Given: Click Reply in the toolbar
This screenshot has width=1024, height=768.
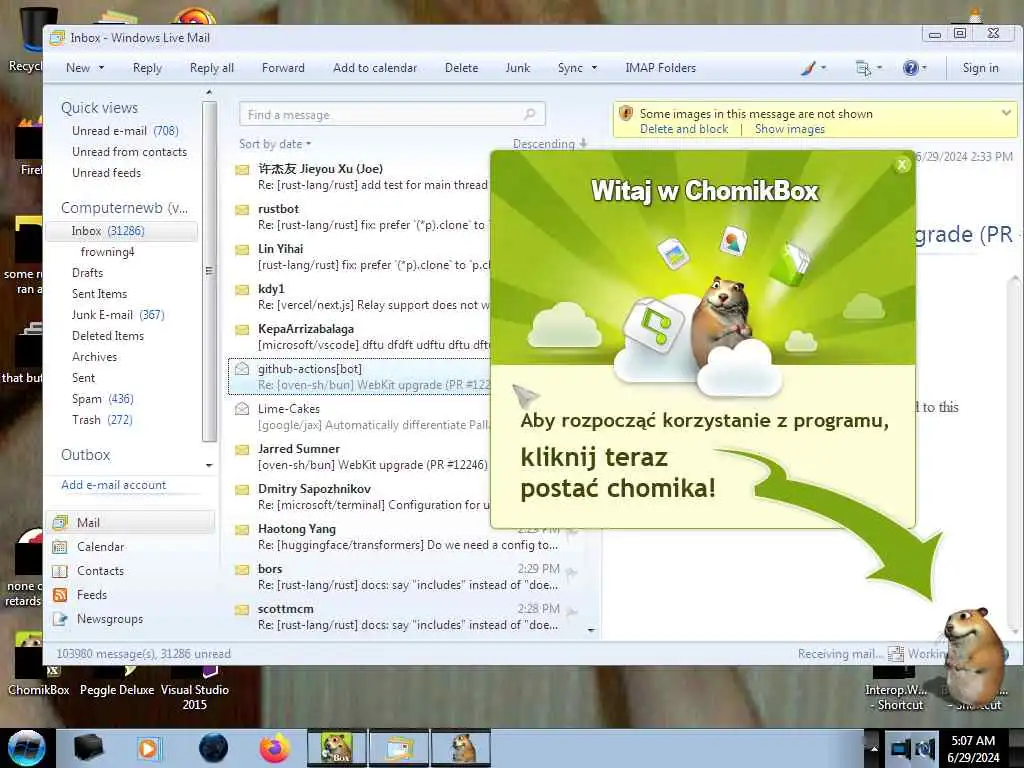Looking at the screenshot, I should coord(147,68).
